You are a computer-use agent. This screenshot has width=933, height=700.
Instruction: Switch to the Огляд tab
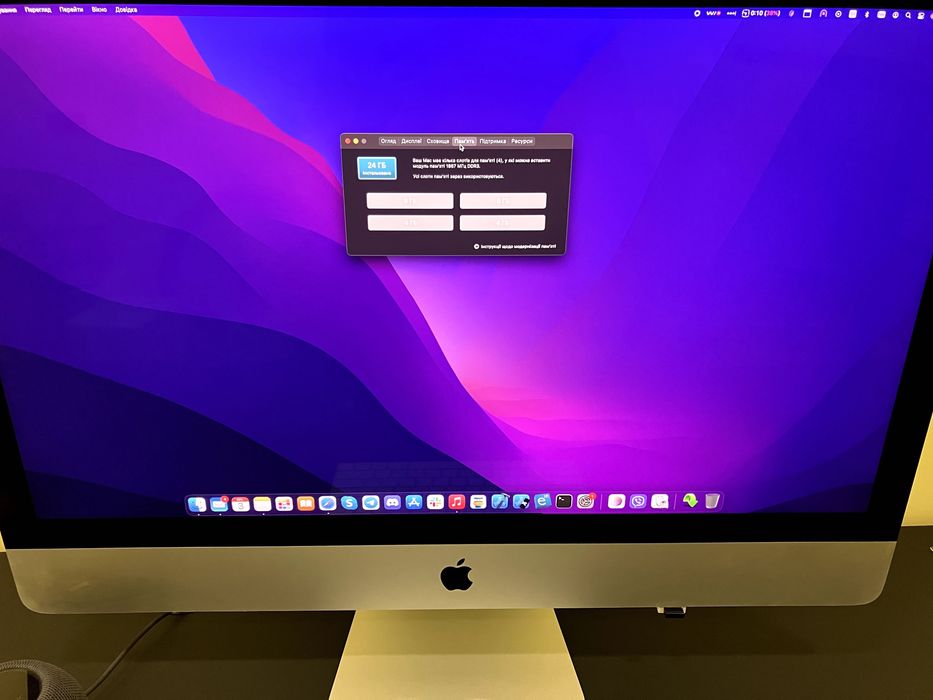pyautogui.click(x=388, y=141)
